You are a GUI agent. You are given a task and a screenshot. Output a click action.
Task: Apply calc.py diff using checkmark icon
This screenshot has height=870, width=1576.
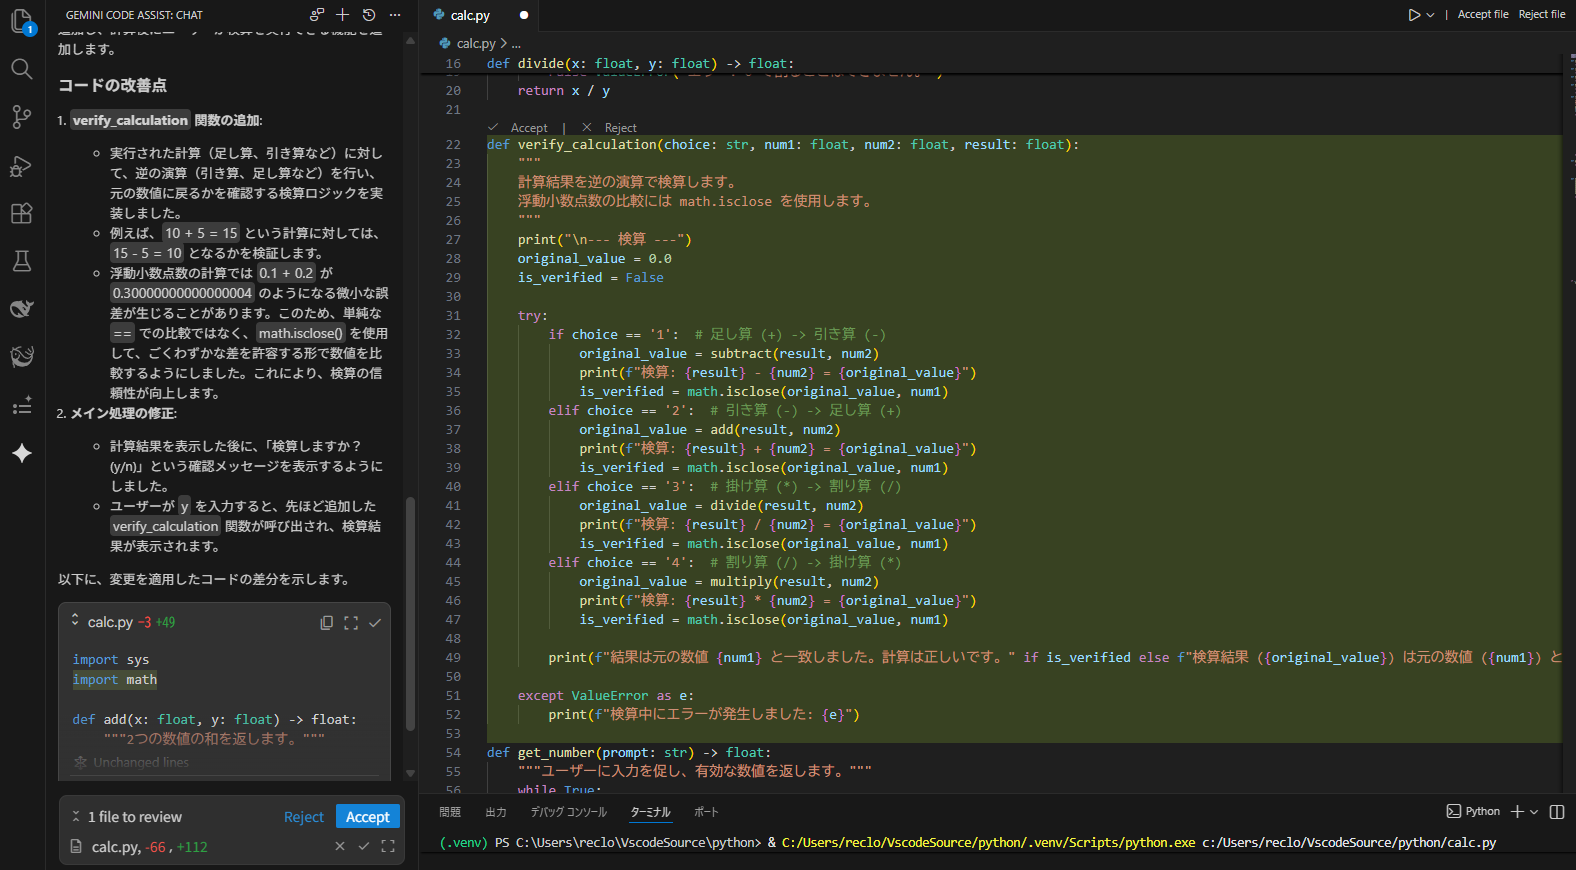click(375, 623)
